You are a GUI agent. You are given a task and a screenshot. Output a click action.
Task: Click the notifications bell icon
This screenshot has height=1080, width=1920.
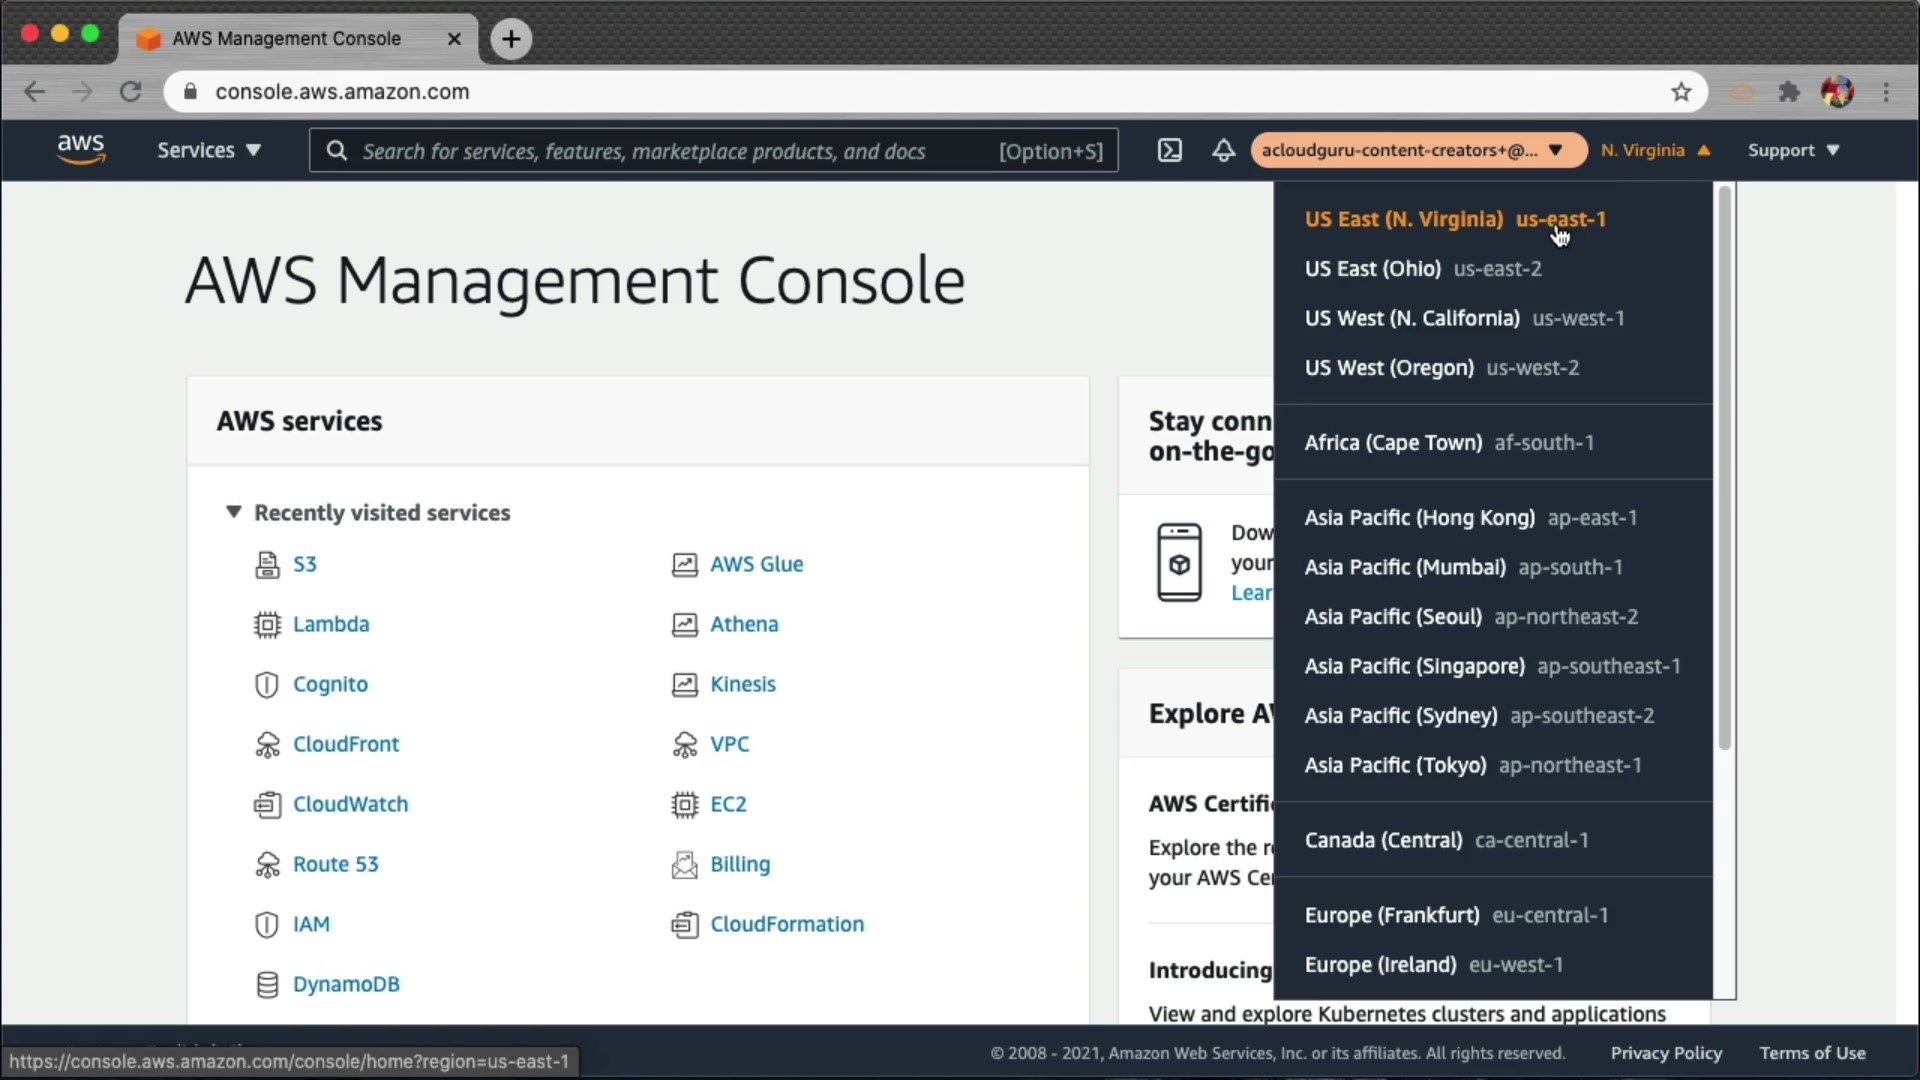tap(1223, 150)
